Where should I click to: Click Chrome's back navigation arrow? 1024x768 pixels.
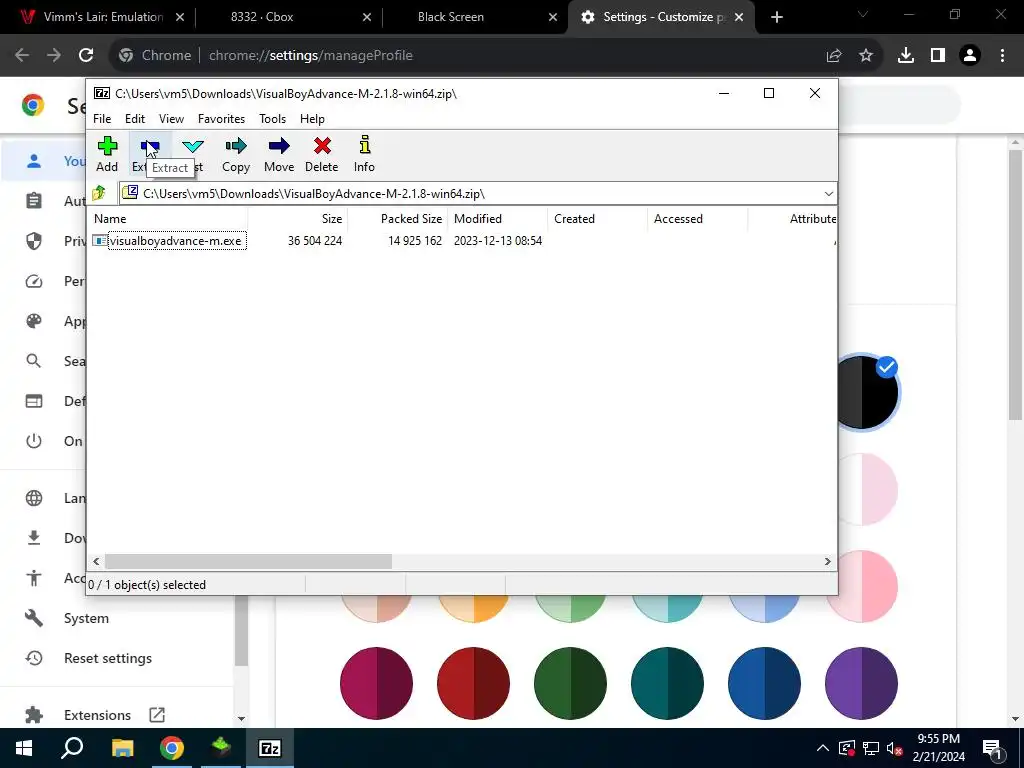click(22, 56)
